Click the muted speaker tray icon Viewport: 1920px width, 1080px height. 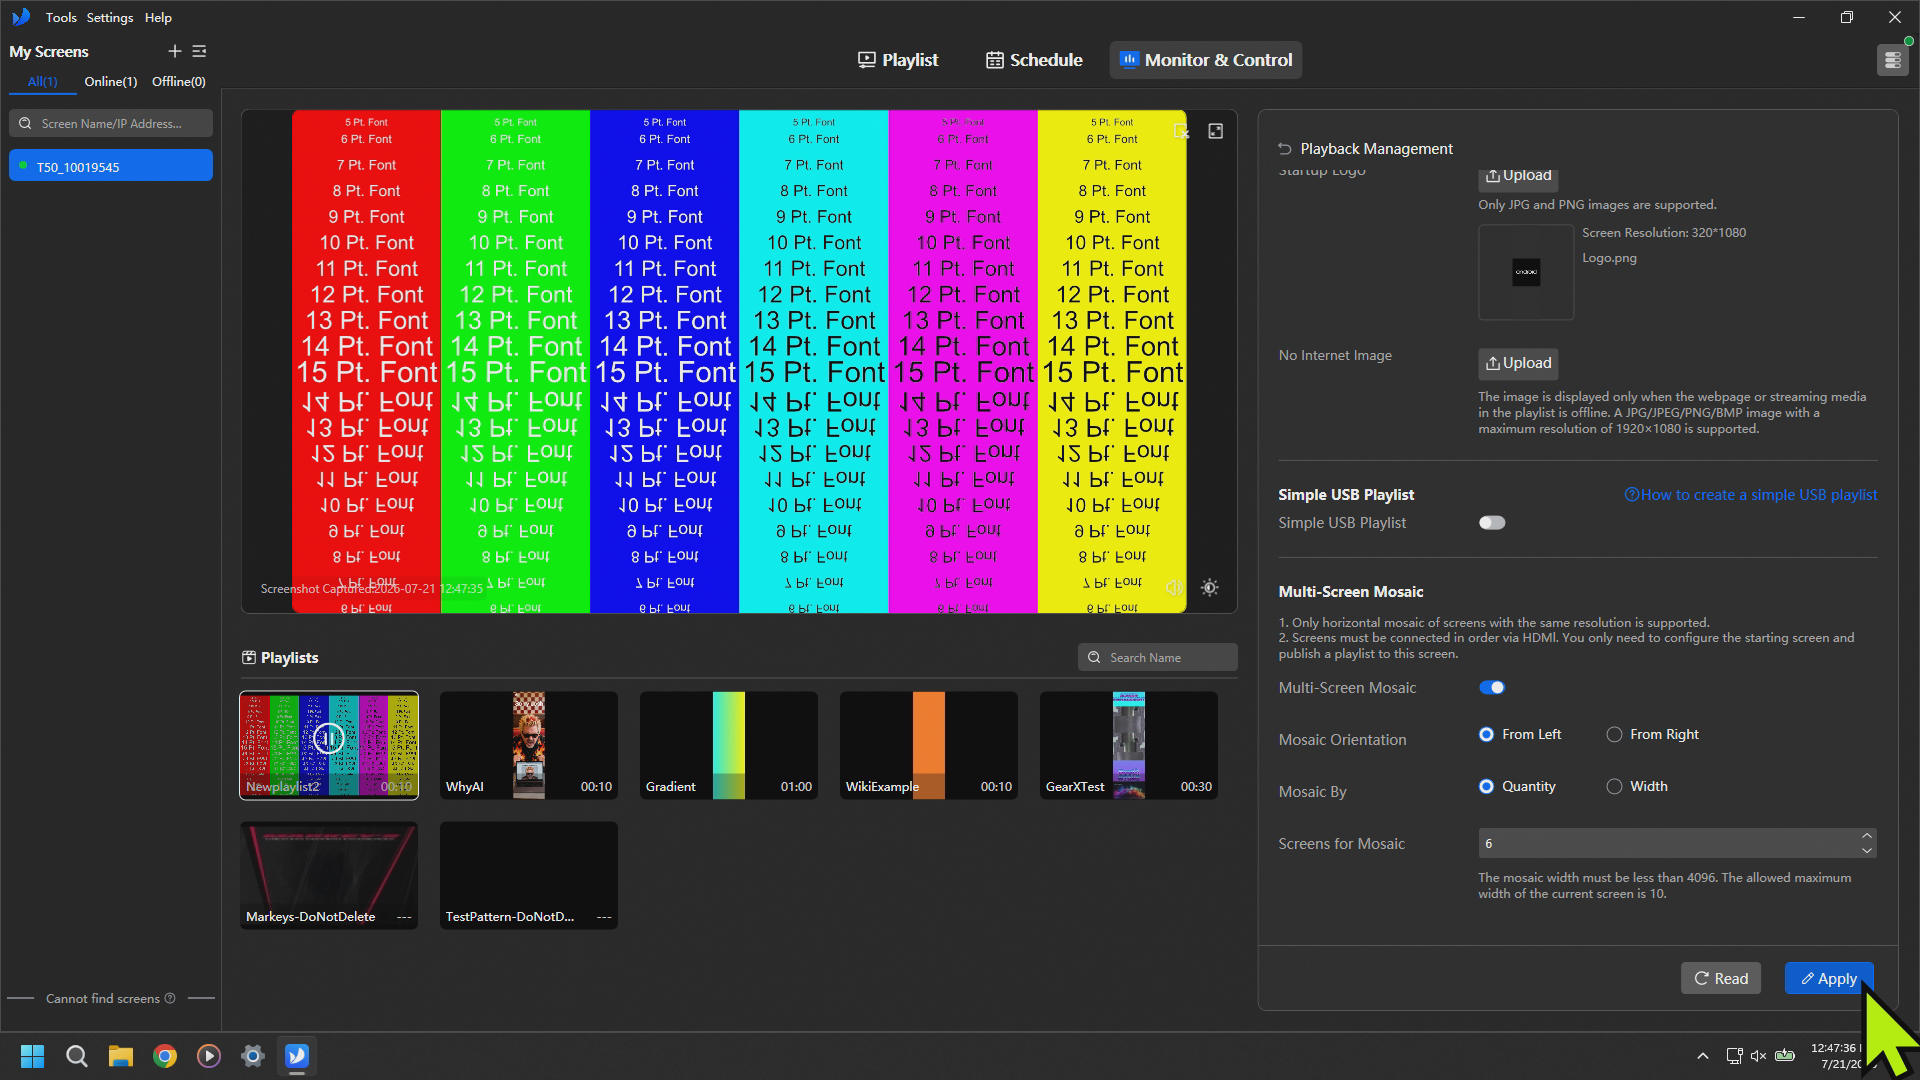tap(1758, 1056)
